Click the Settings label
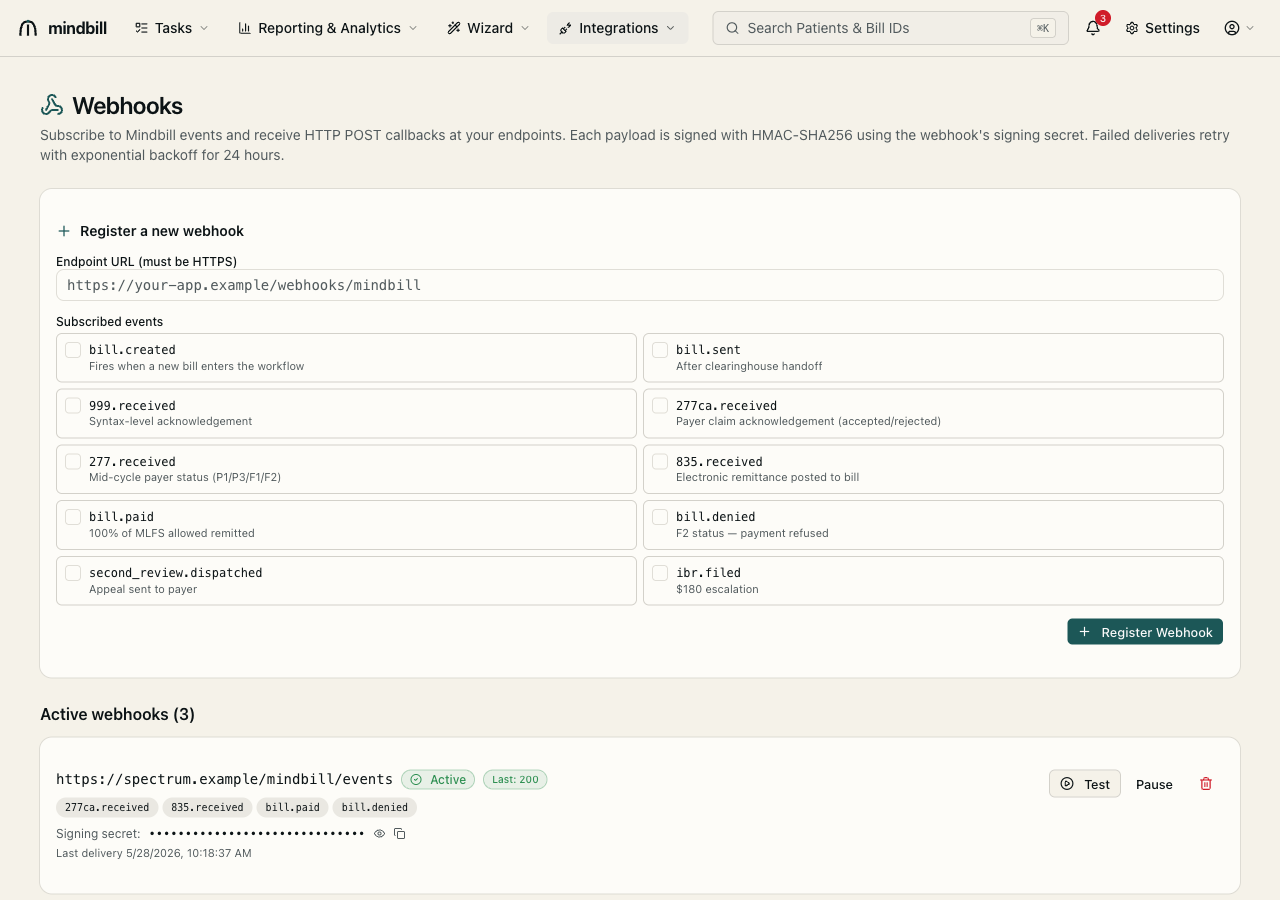Screen dimensions: 1280x900 tap(1172, 28)
